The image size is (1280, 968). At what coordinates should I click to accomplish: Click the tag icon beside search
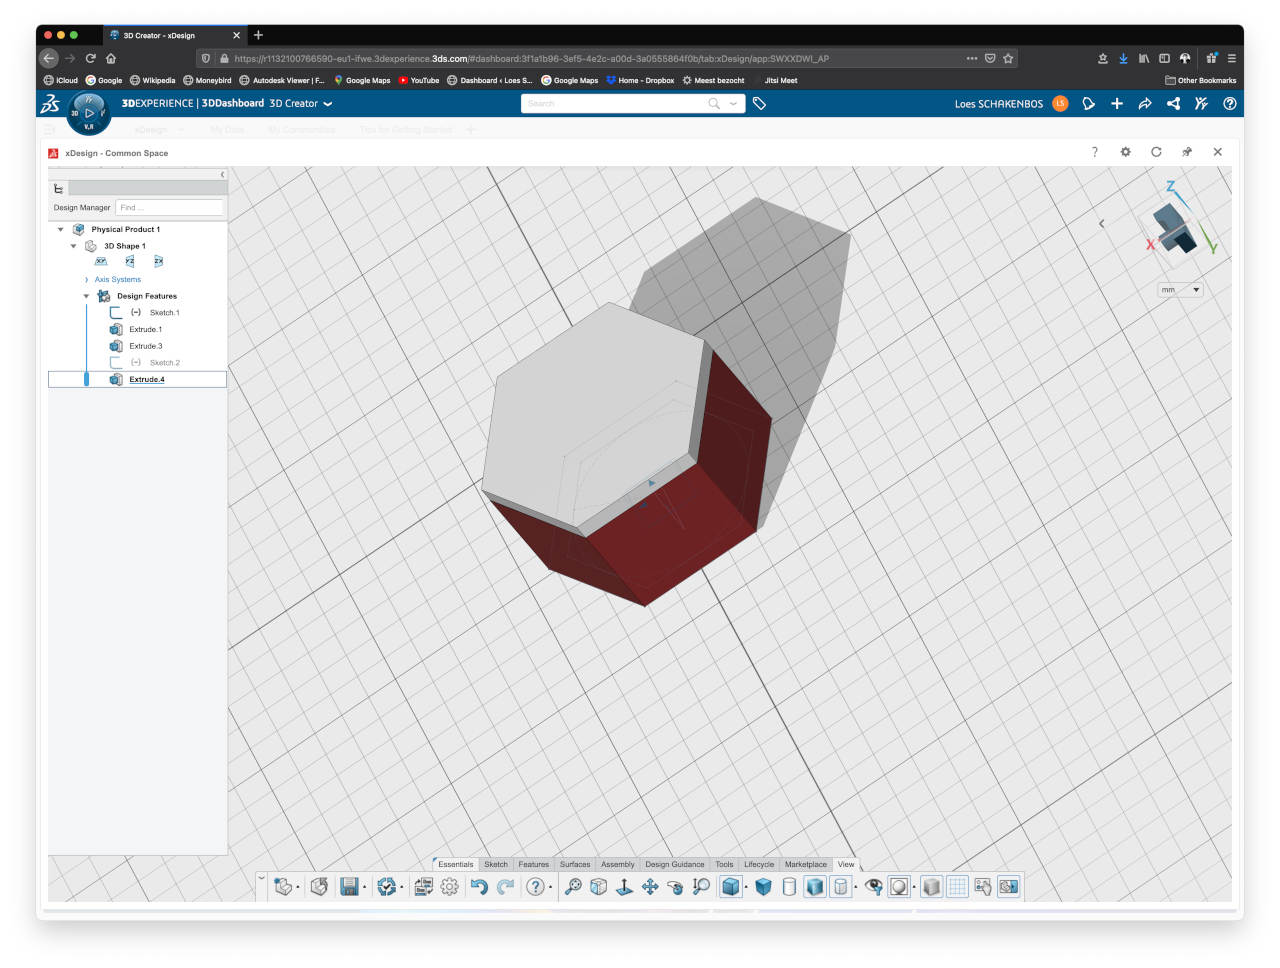click(x=759, y=104)
